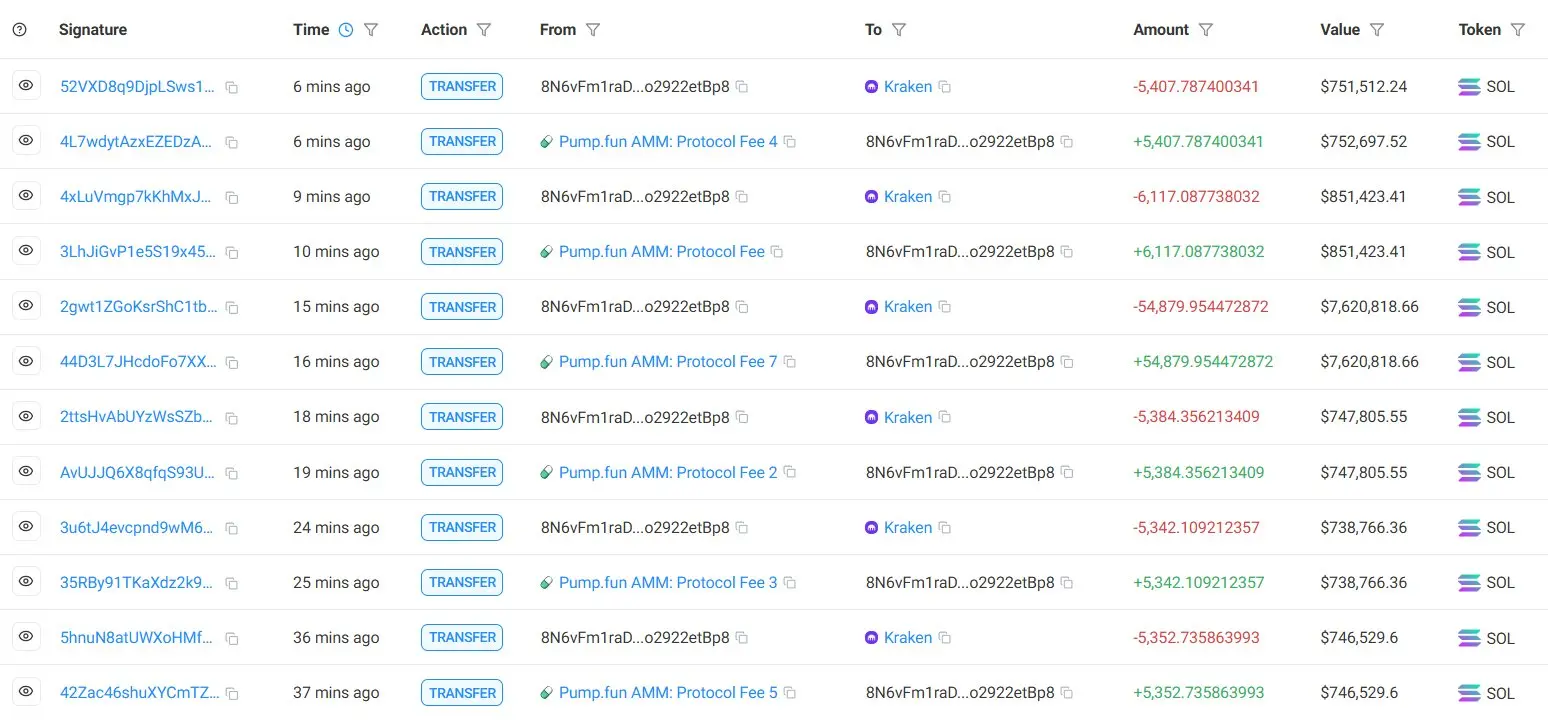
Task: Open the Action column filter
Action: [x=484, y=30]
